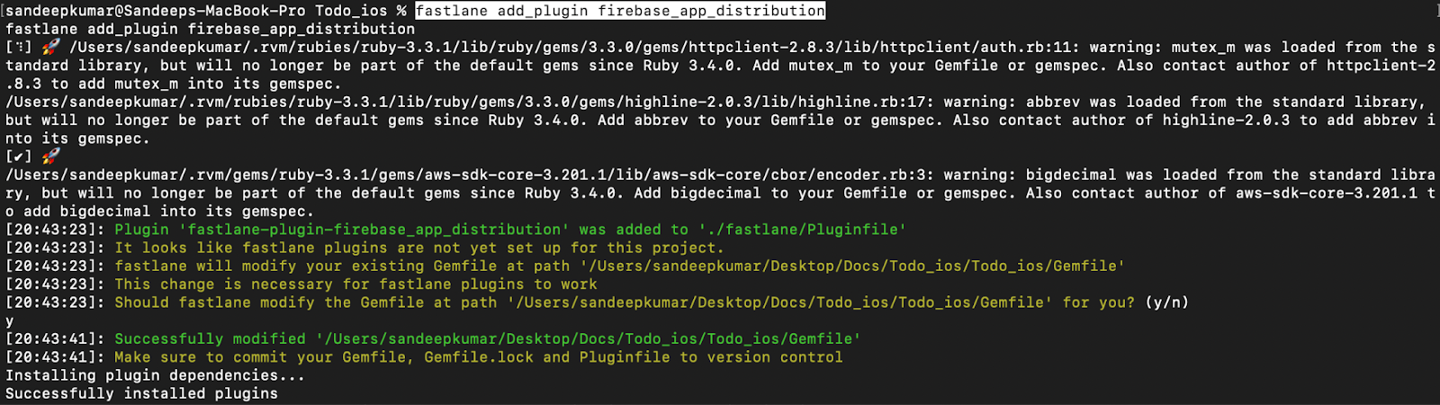Click the checkmark status indicator in brackets
This screenshot has width=1440, height=405.
coord(19,156)
